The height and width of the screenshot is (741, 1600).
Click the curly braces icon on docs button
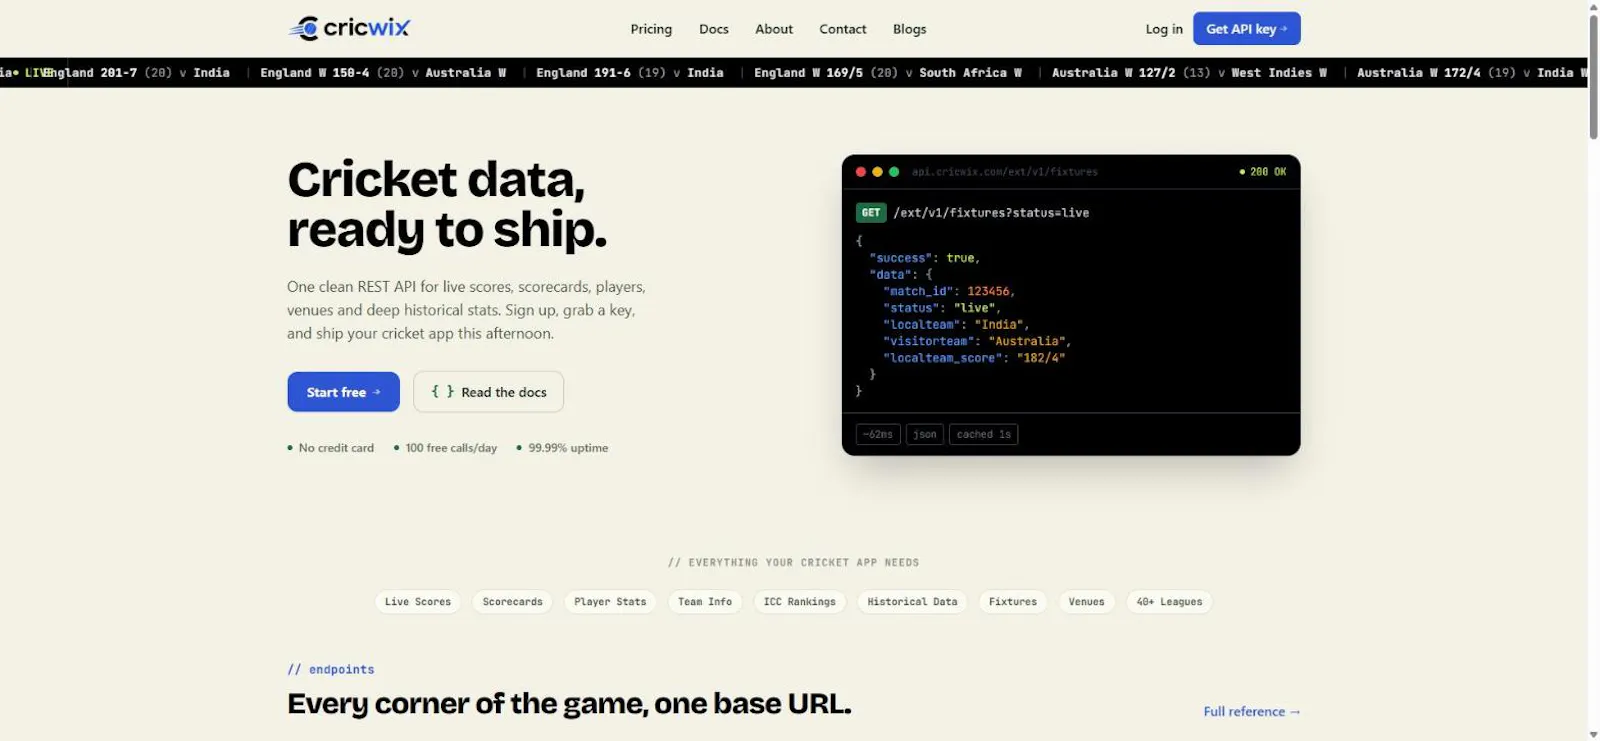[x=442, y=392]
